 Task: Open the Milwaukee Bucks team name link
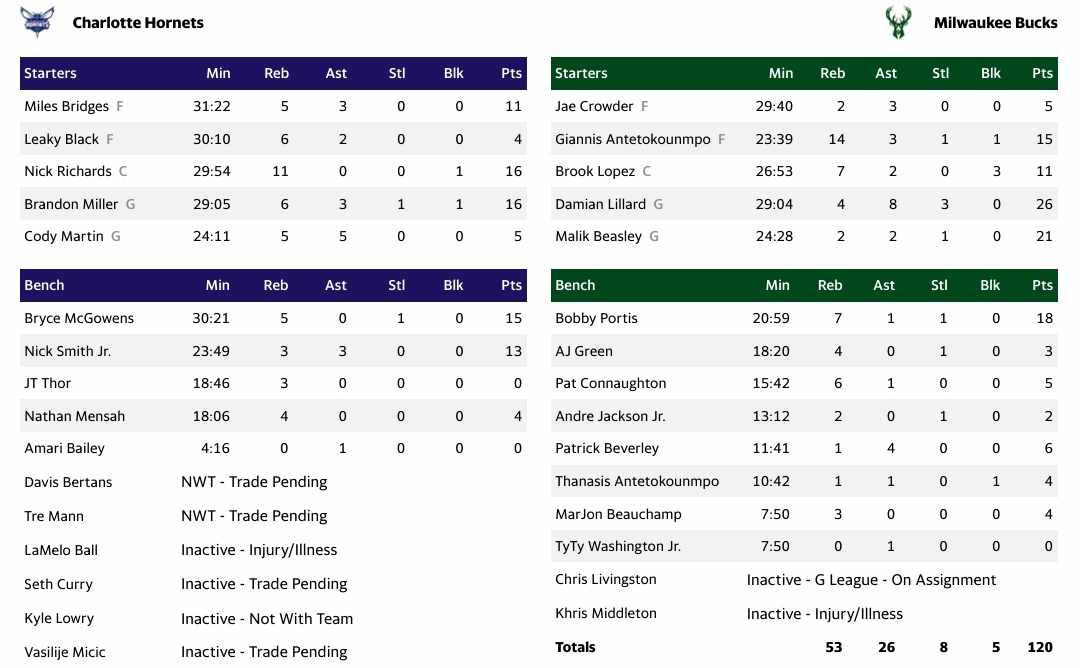[995, 22]
